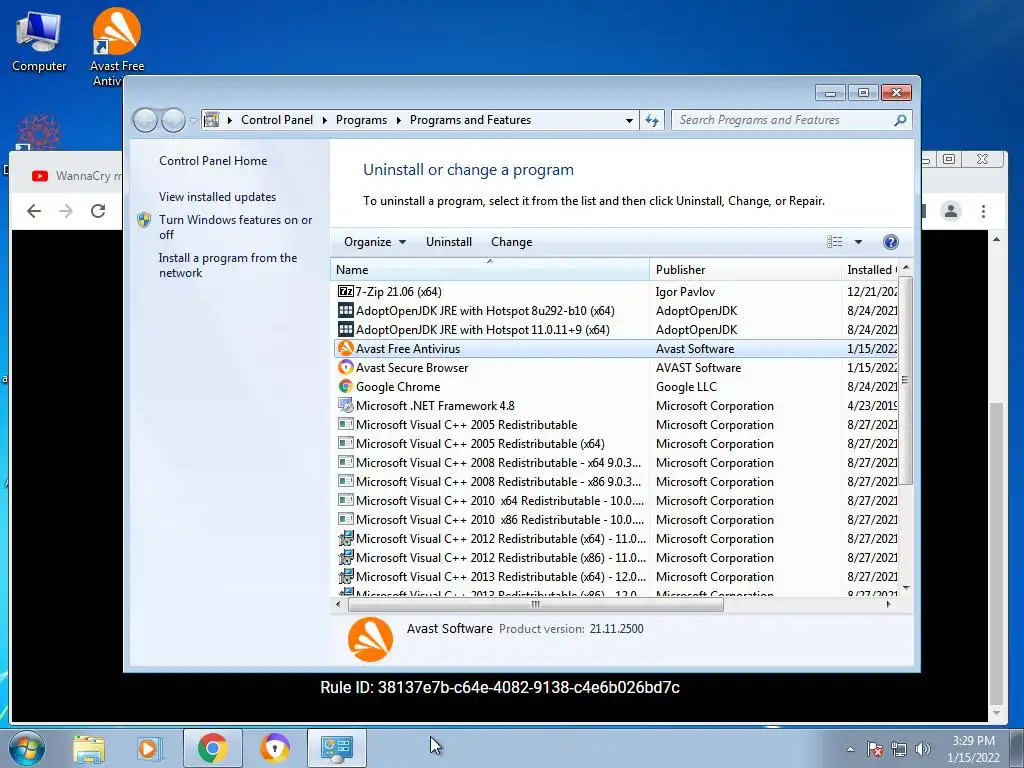
Task: Click the change view icon in toolbar
Action: pyautogui.click(x=835, y=242)
